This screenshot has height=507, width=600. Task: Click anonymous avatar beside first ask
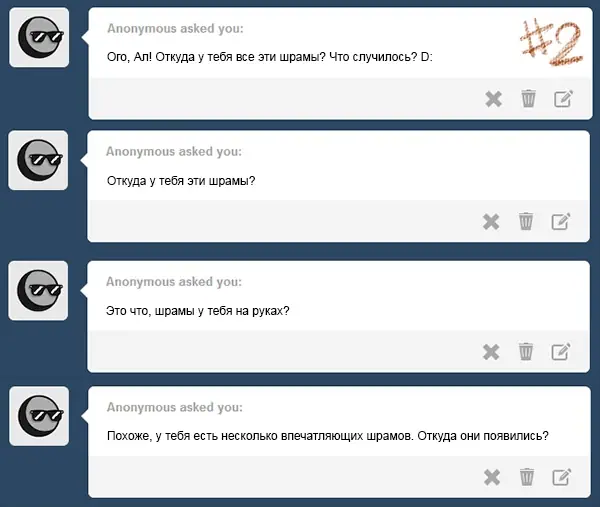(39, 37)
